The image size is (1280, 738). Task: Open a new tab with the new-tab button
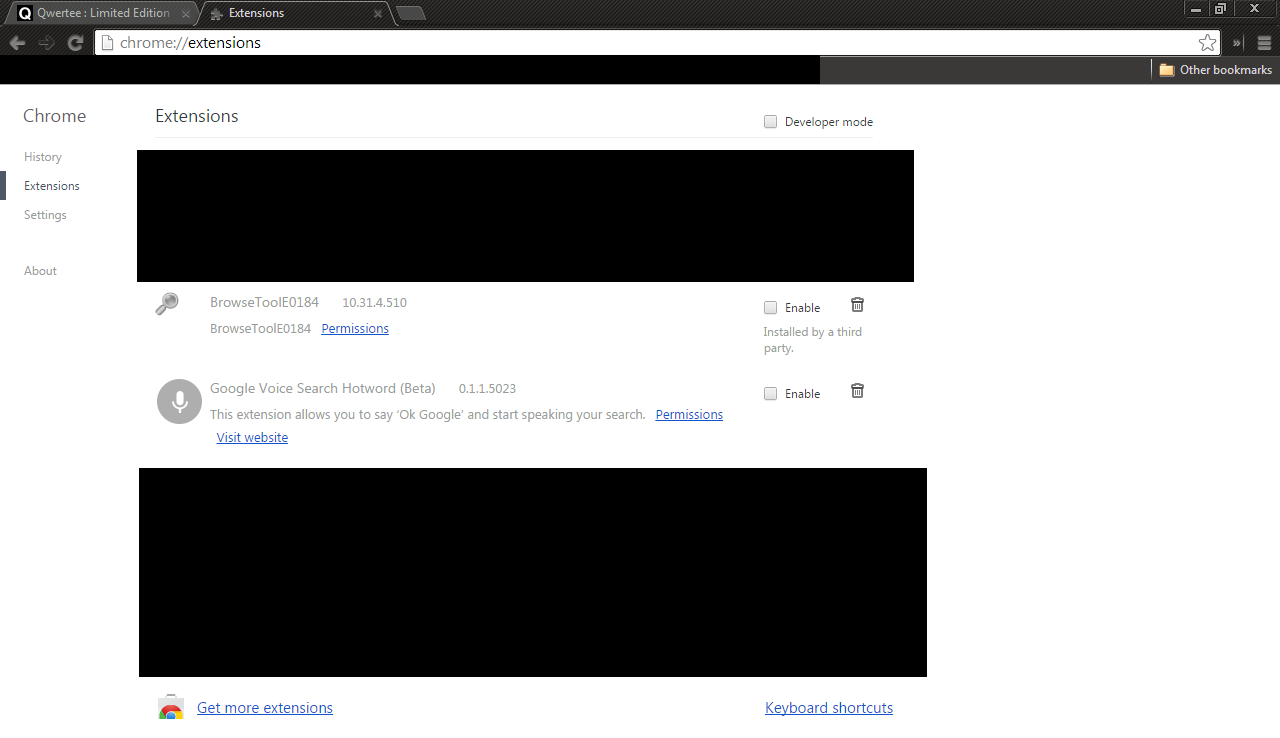[410, 13]
